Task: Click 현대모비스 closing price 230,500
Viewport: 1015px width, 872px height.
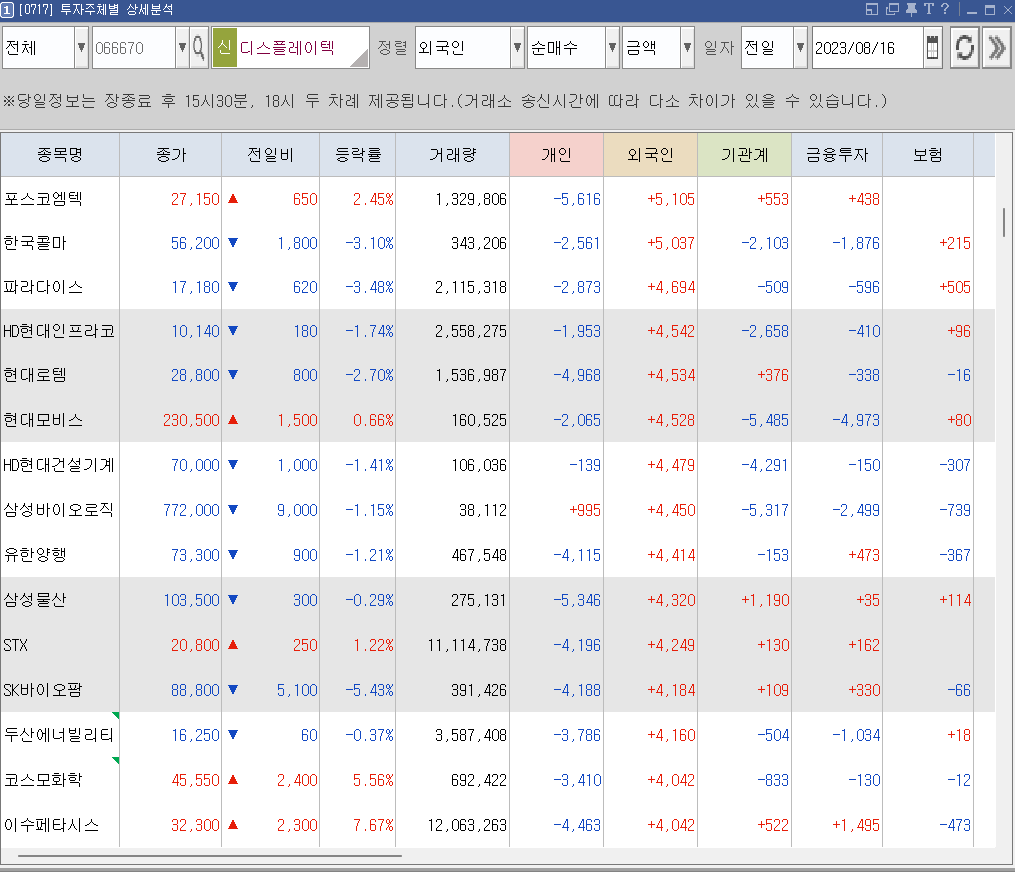Action: point(191,421)
